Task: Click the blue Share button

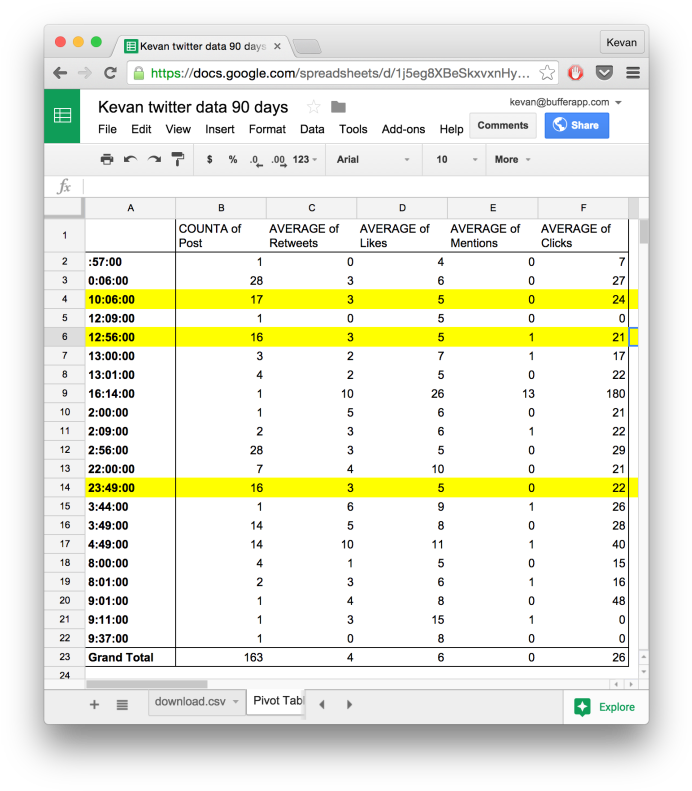Action: [x=576, y=125]
